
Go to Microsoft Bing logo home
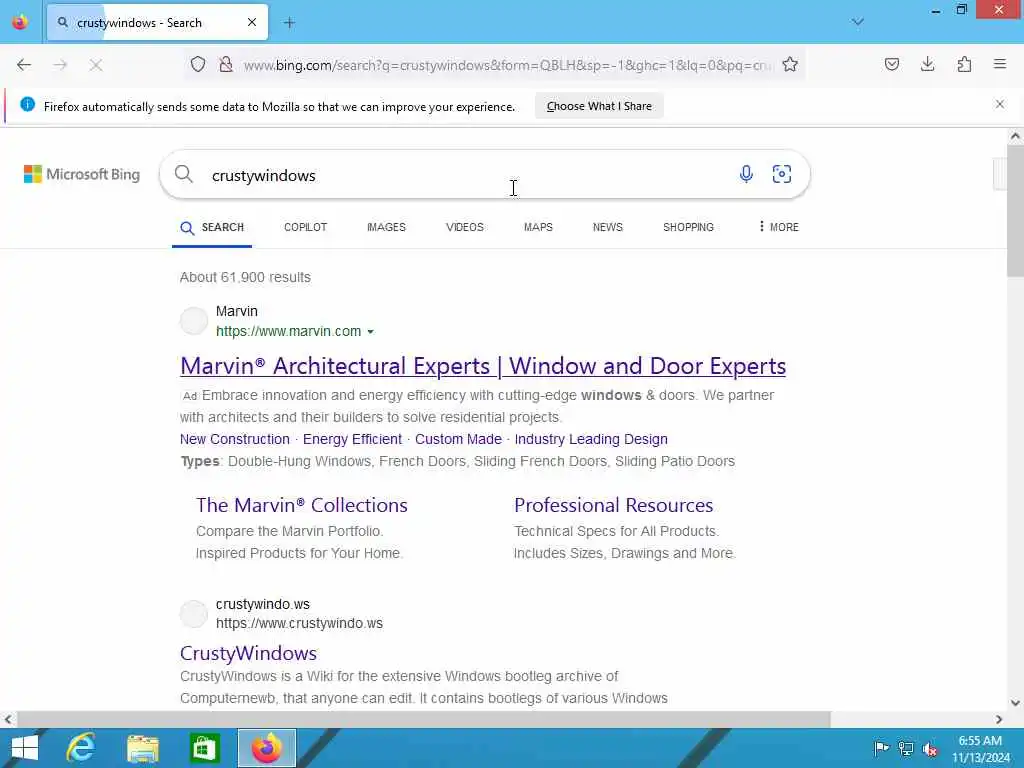coord(82,174)
